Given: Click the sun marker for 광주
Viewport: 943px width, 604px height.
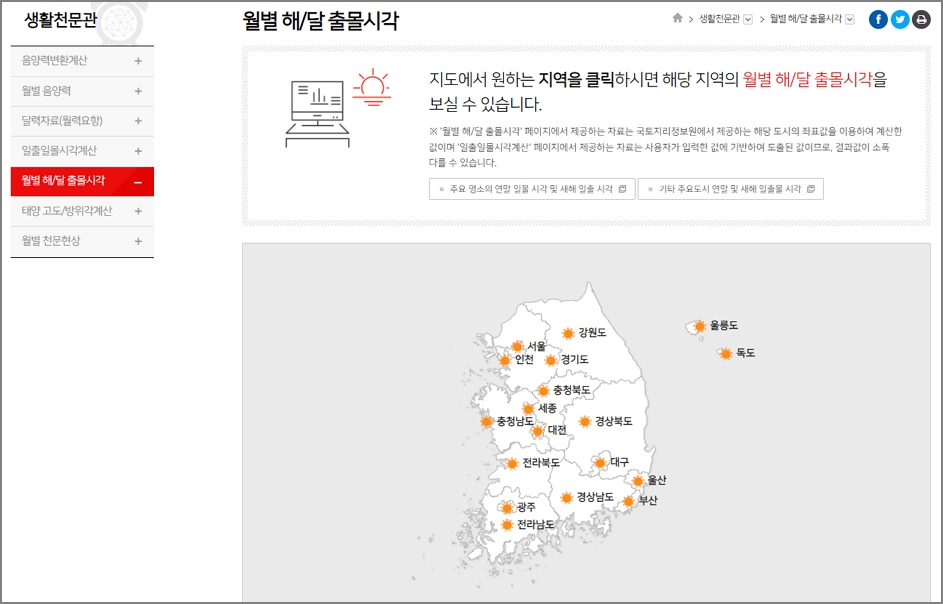Looking at the screenshot, I should pos(506,507).
